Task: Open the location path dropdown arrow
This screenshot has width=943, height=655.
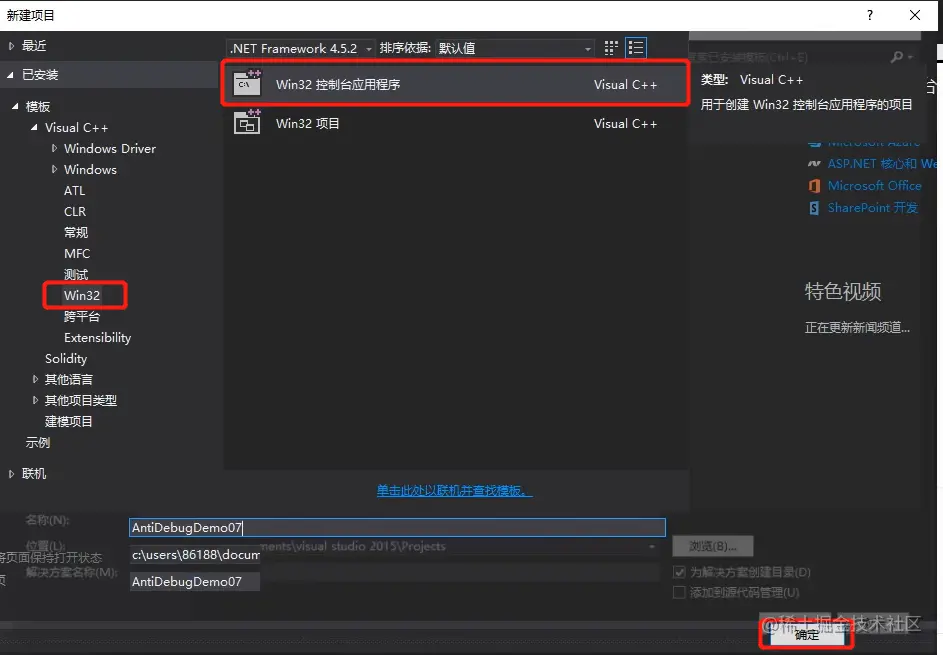Action: (651, 547)
